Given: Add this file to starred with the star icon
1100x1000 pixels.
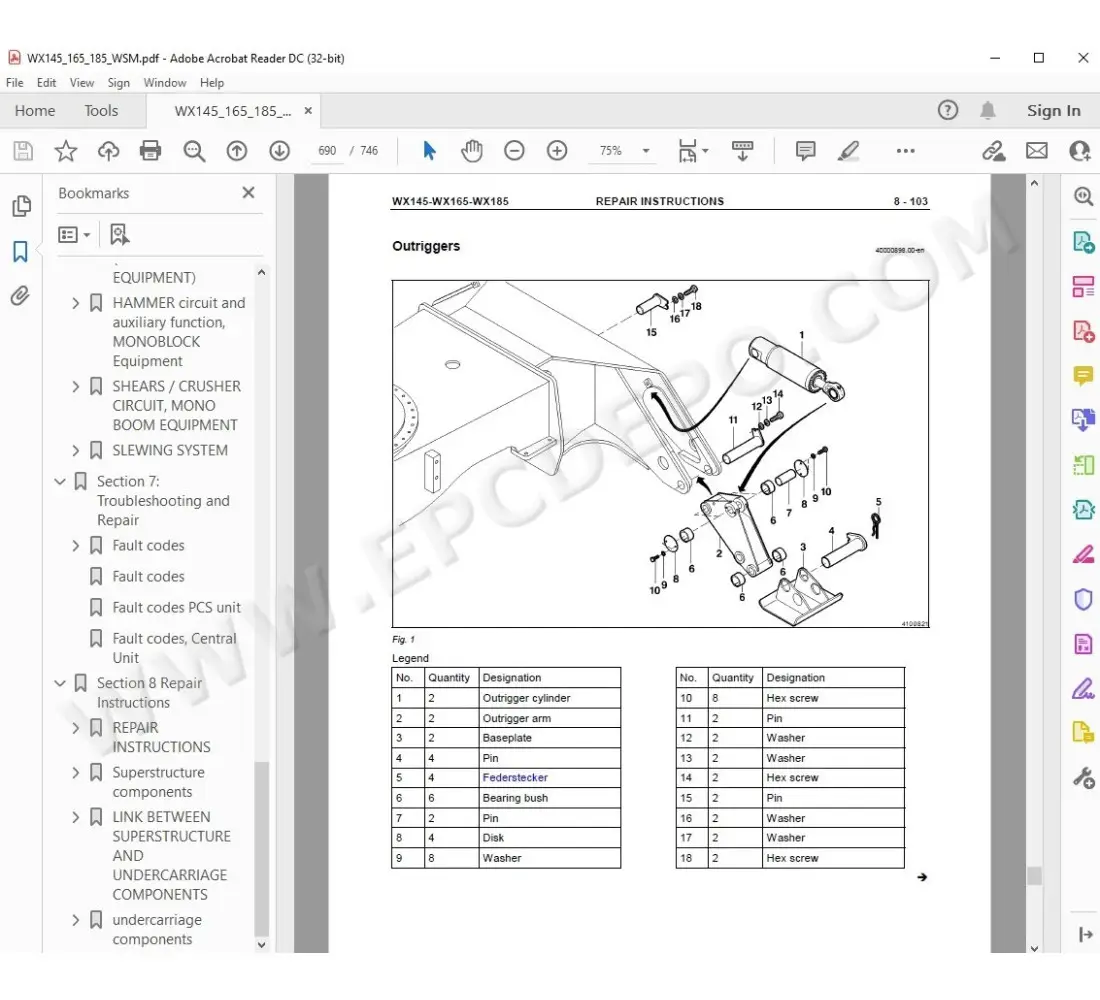Looking at the screenshot, I should tap(66, 151).
